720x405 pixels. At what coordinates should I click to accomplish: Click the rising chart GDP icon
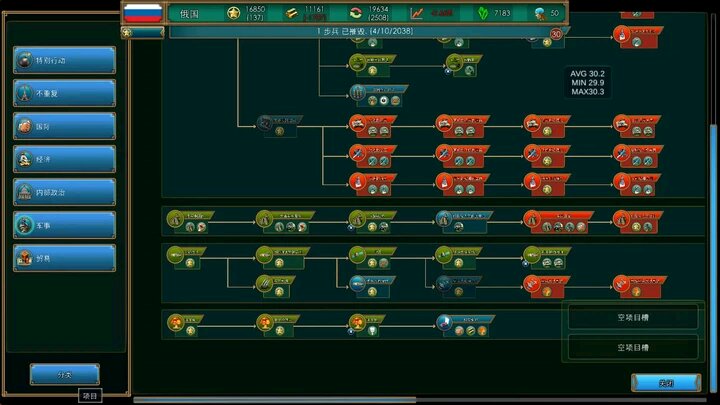417,13
